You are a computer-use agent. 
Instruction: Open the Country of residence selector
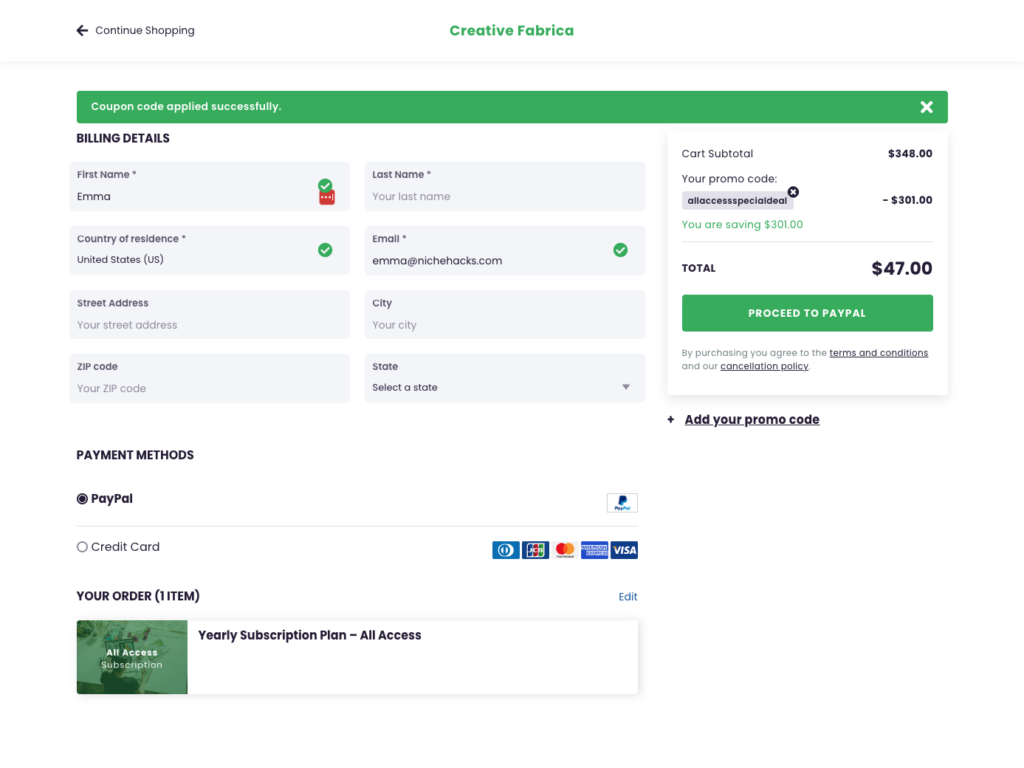210,251
